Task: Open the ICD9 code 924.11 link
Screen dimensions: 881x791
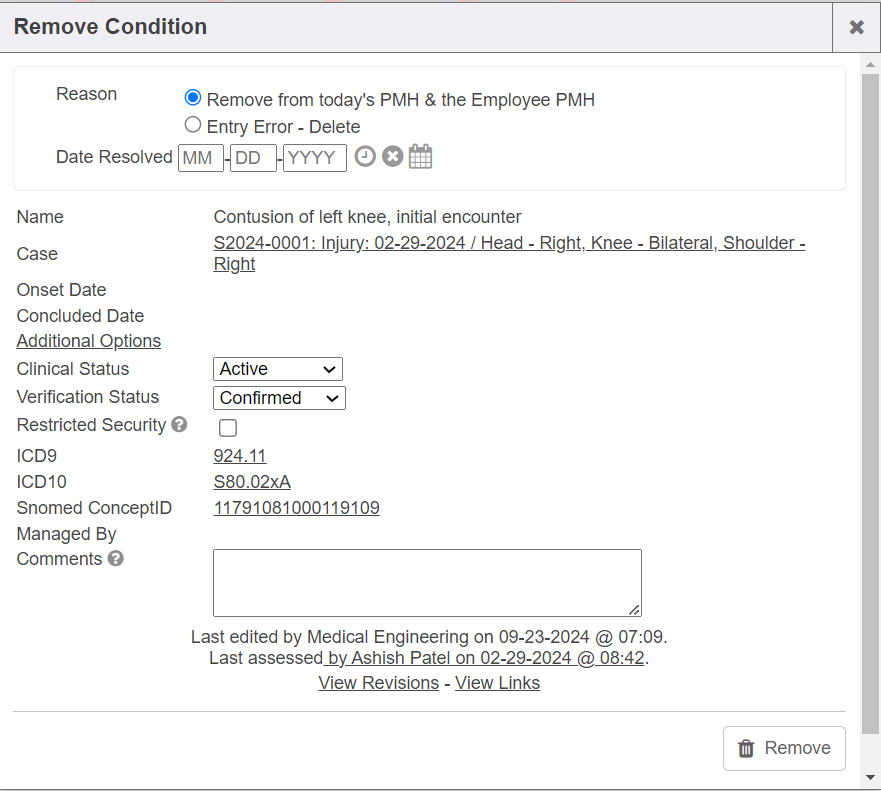Action: [x=240, y=456]
